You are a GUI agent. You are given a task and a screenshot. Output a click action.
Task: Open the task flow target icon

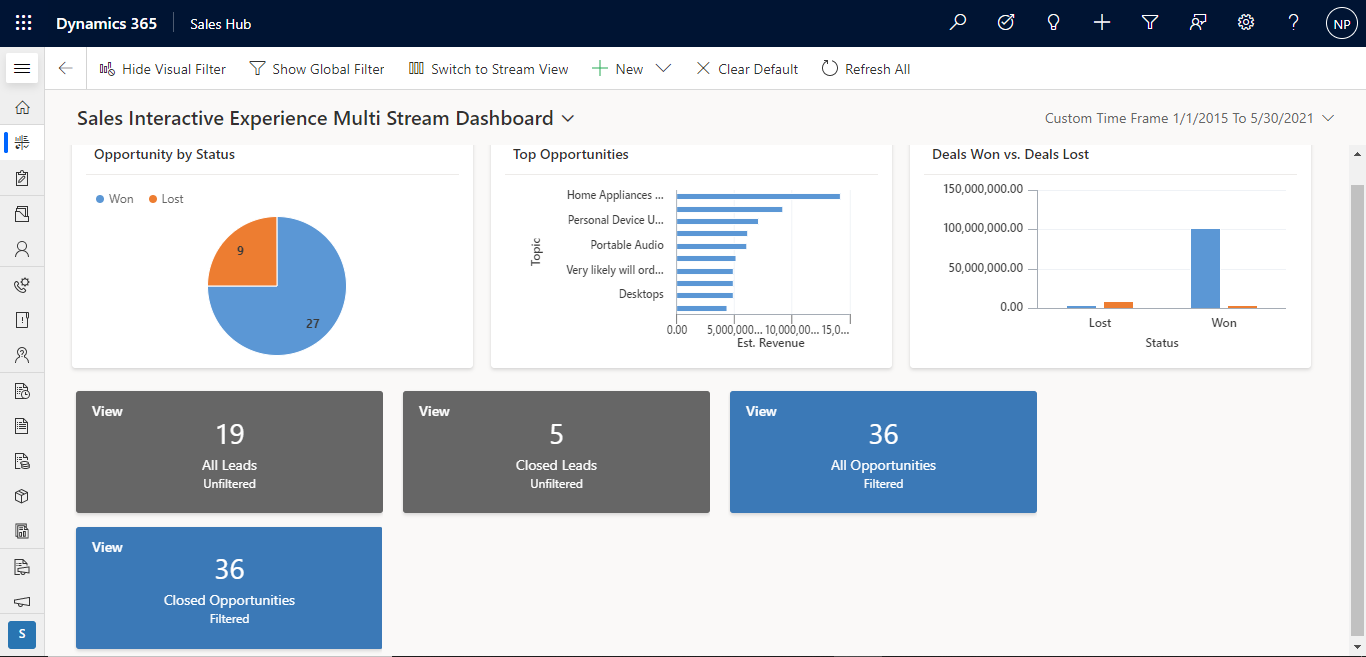[x=1006, y=22]
